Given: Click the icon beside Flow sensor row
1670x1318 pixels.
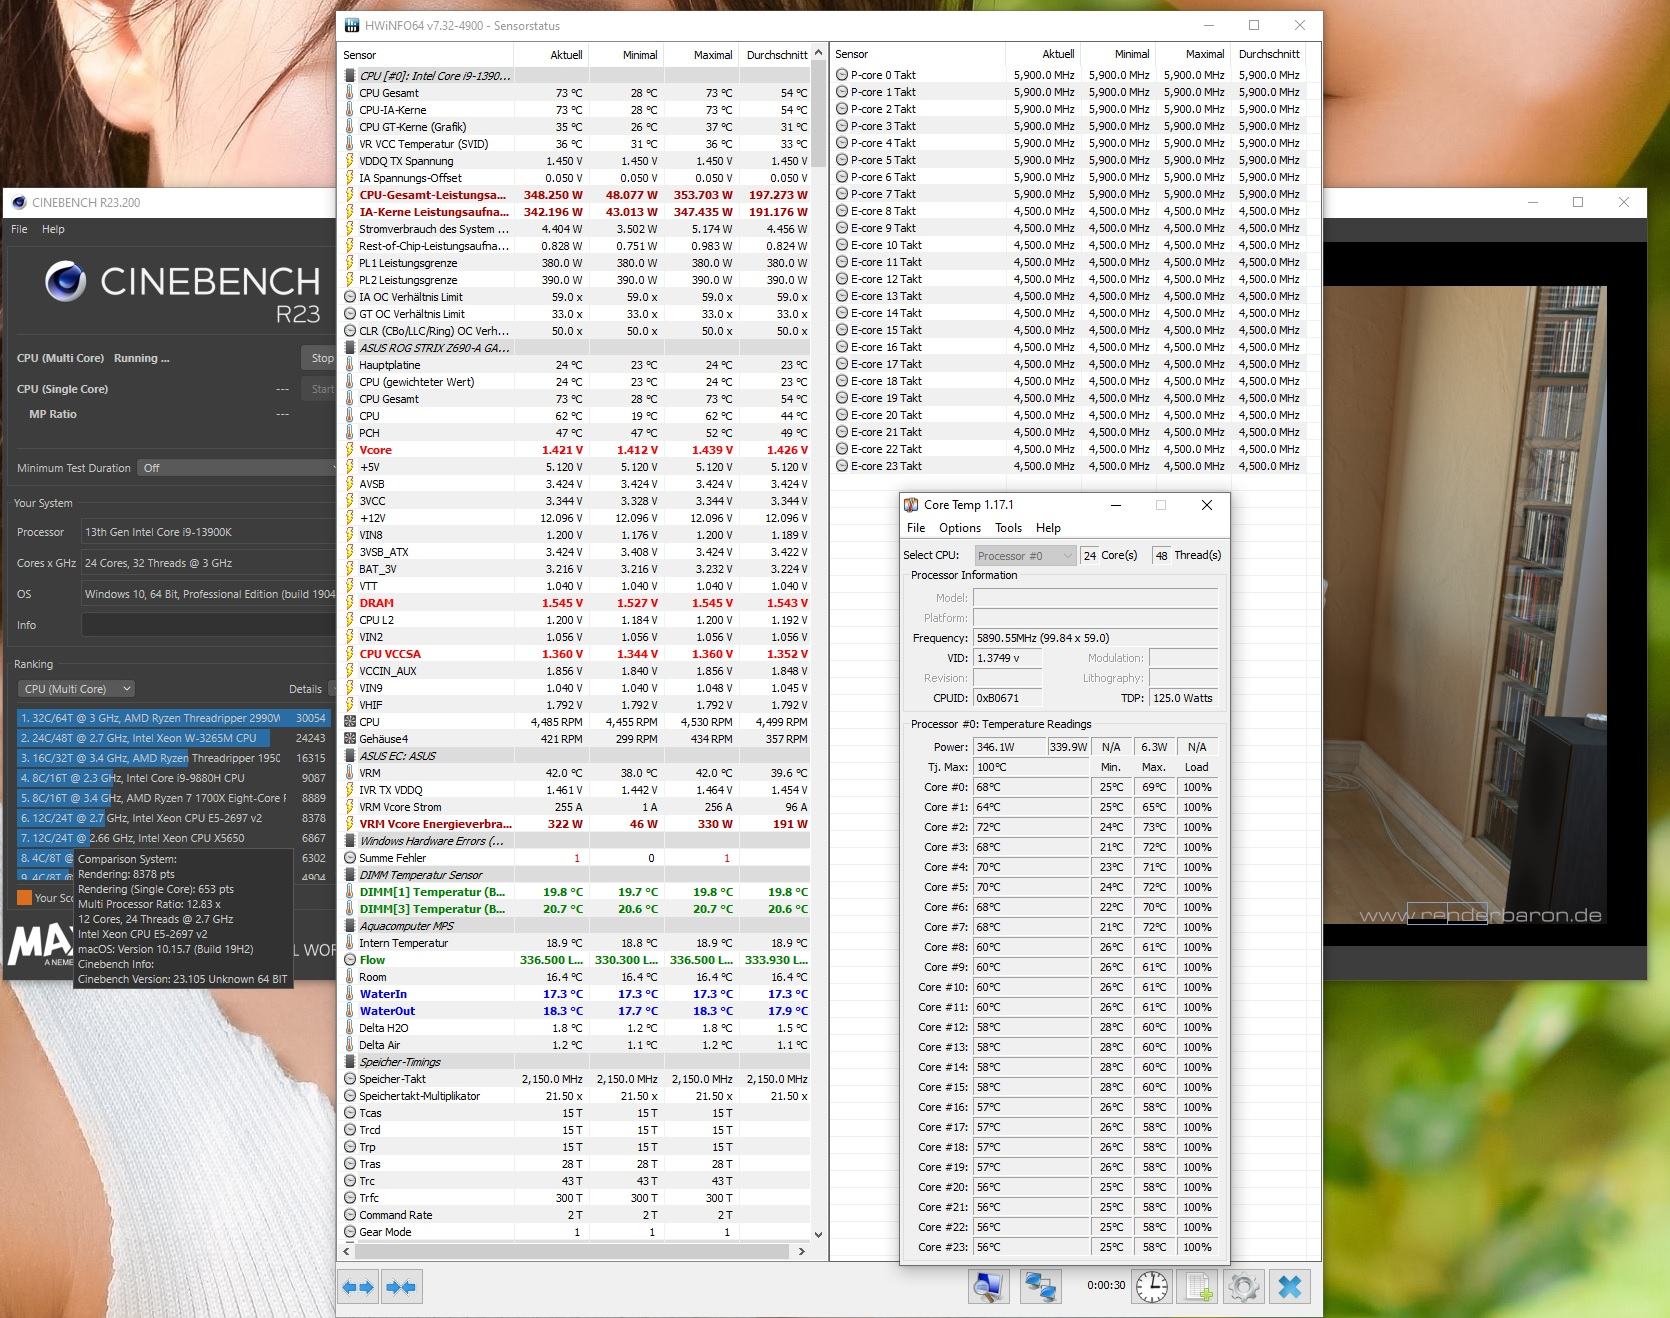Looking at the screenshot, I should click(350, 960).
